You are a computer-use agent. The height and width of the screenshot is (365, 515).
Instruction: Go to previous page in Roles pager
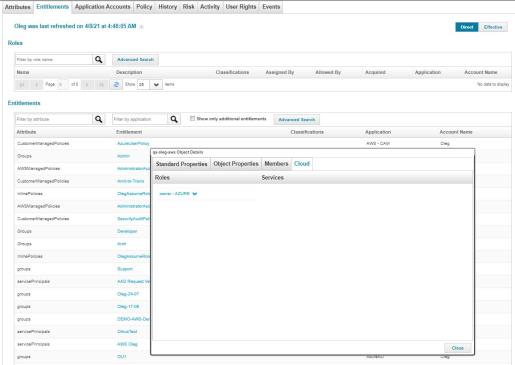[x=36, y=85]
